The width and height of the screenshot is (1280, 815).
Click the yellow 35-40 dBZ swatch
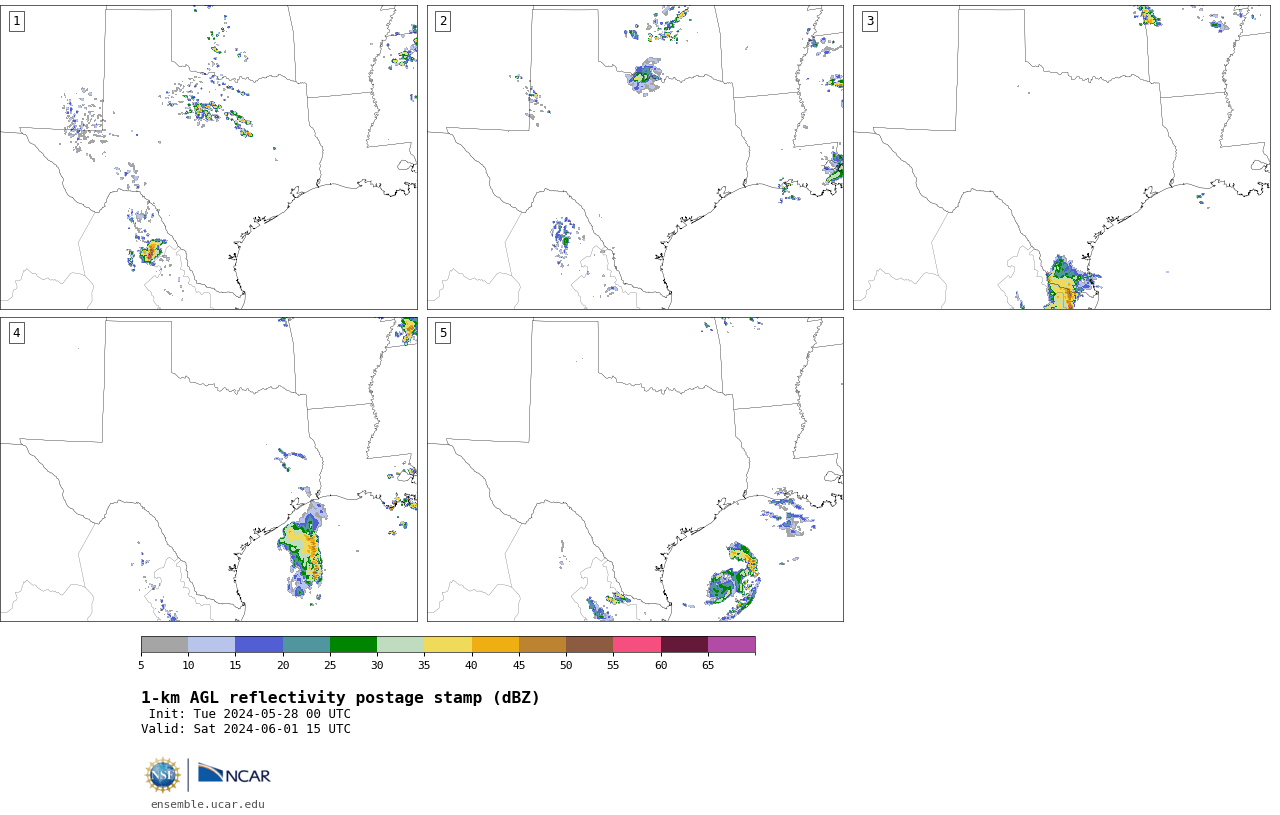448,644
